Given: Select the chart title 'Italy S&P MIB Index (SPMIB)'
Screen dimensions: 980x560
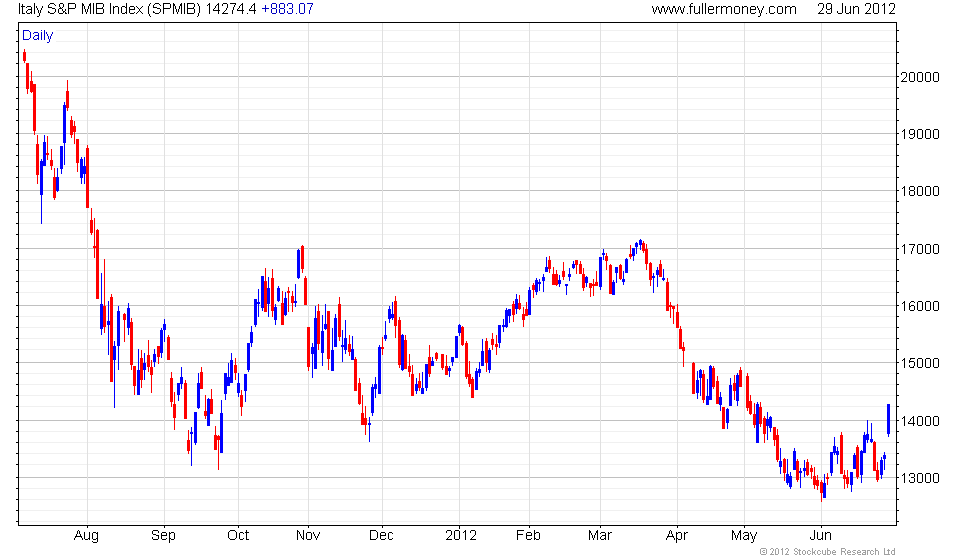Looking at the screenshot, I should pos(109,9).
